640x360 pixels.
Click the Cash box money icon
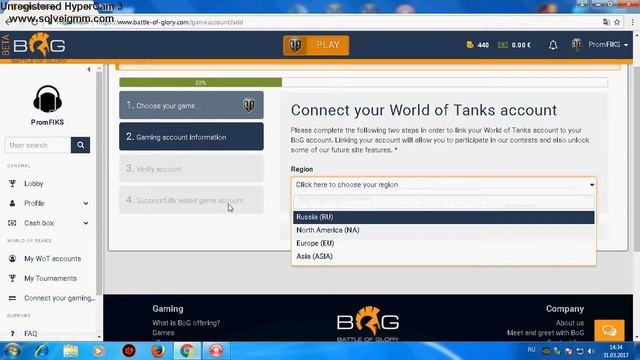(12, 223)
